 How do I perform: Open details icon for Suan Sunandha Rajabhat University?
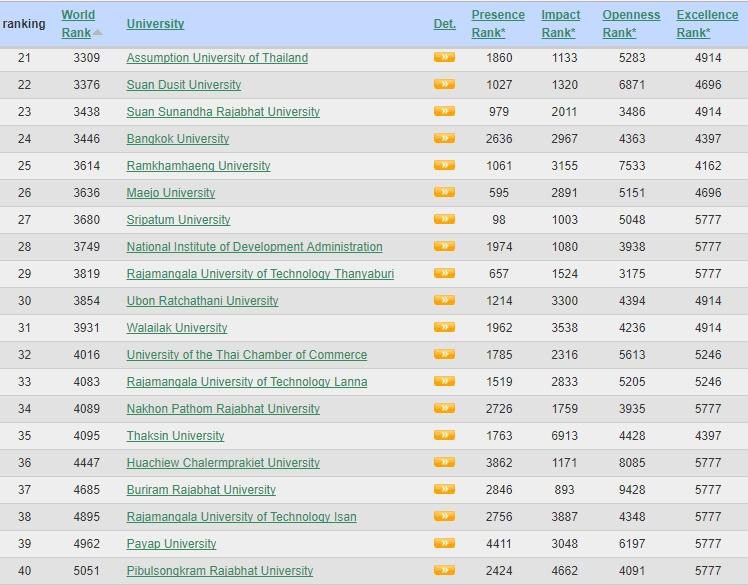point(444,111)
